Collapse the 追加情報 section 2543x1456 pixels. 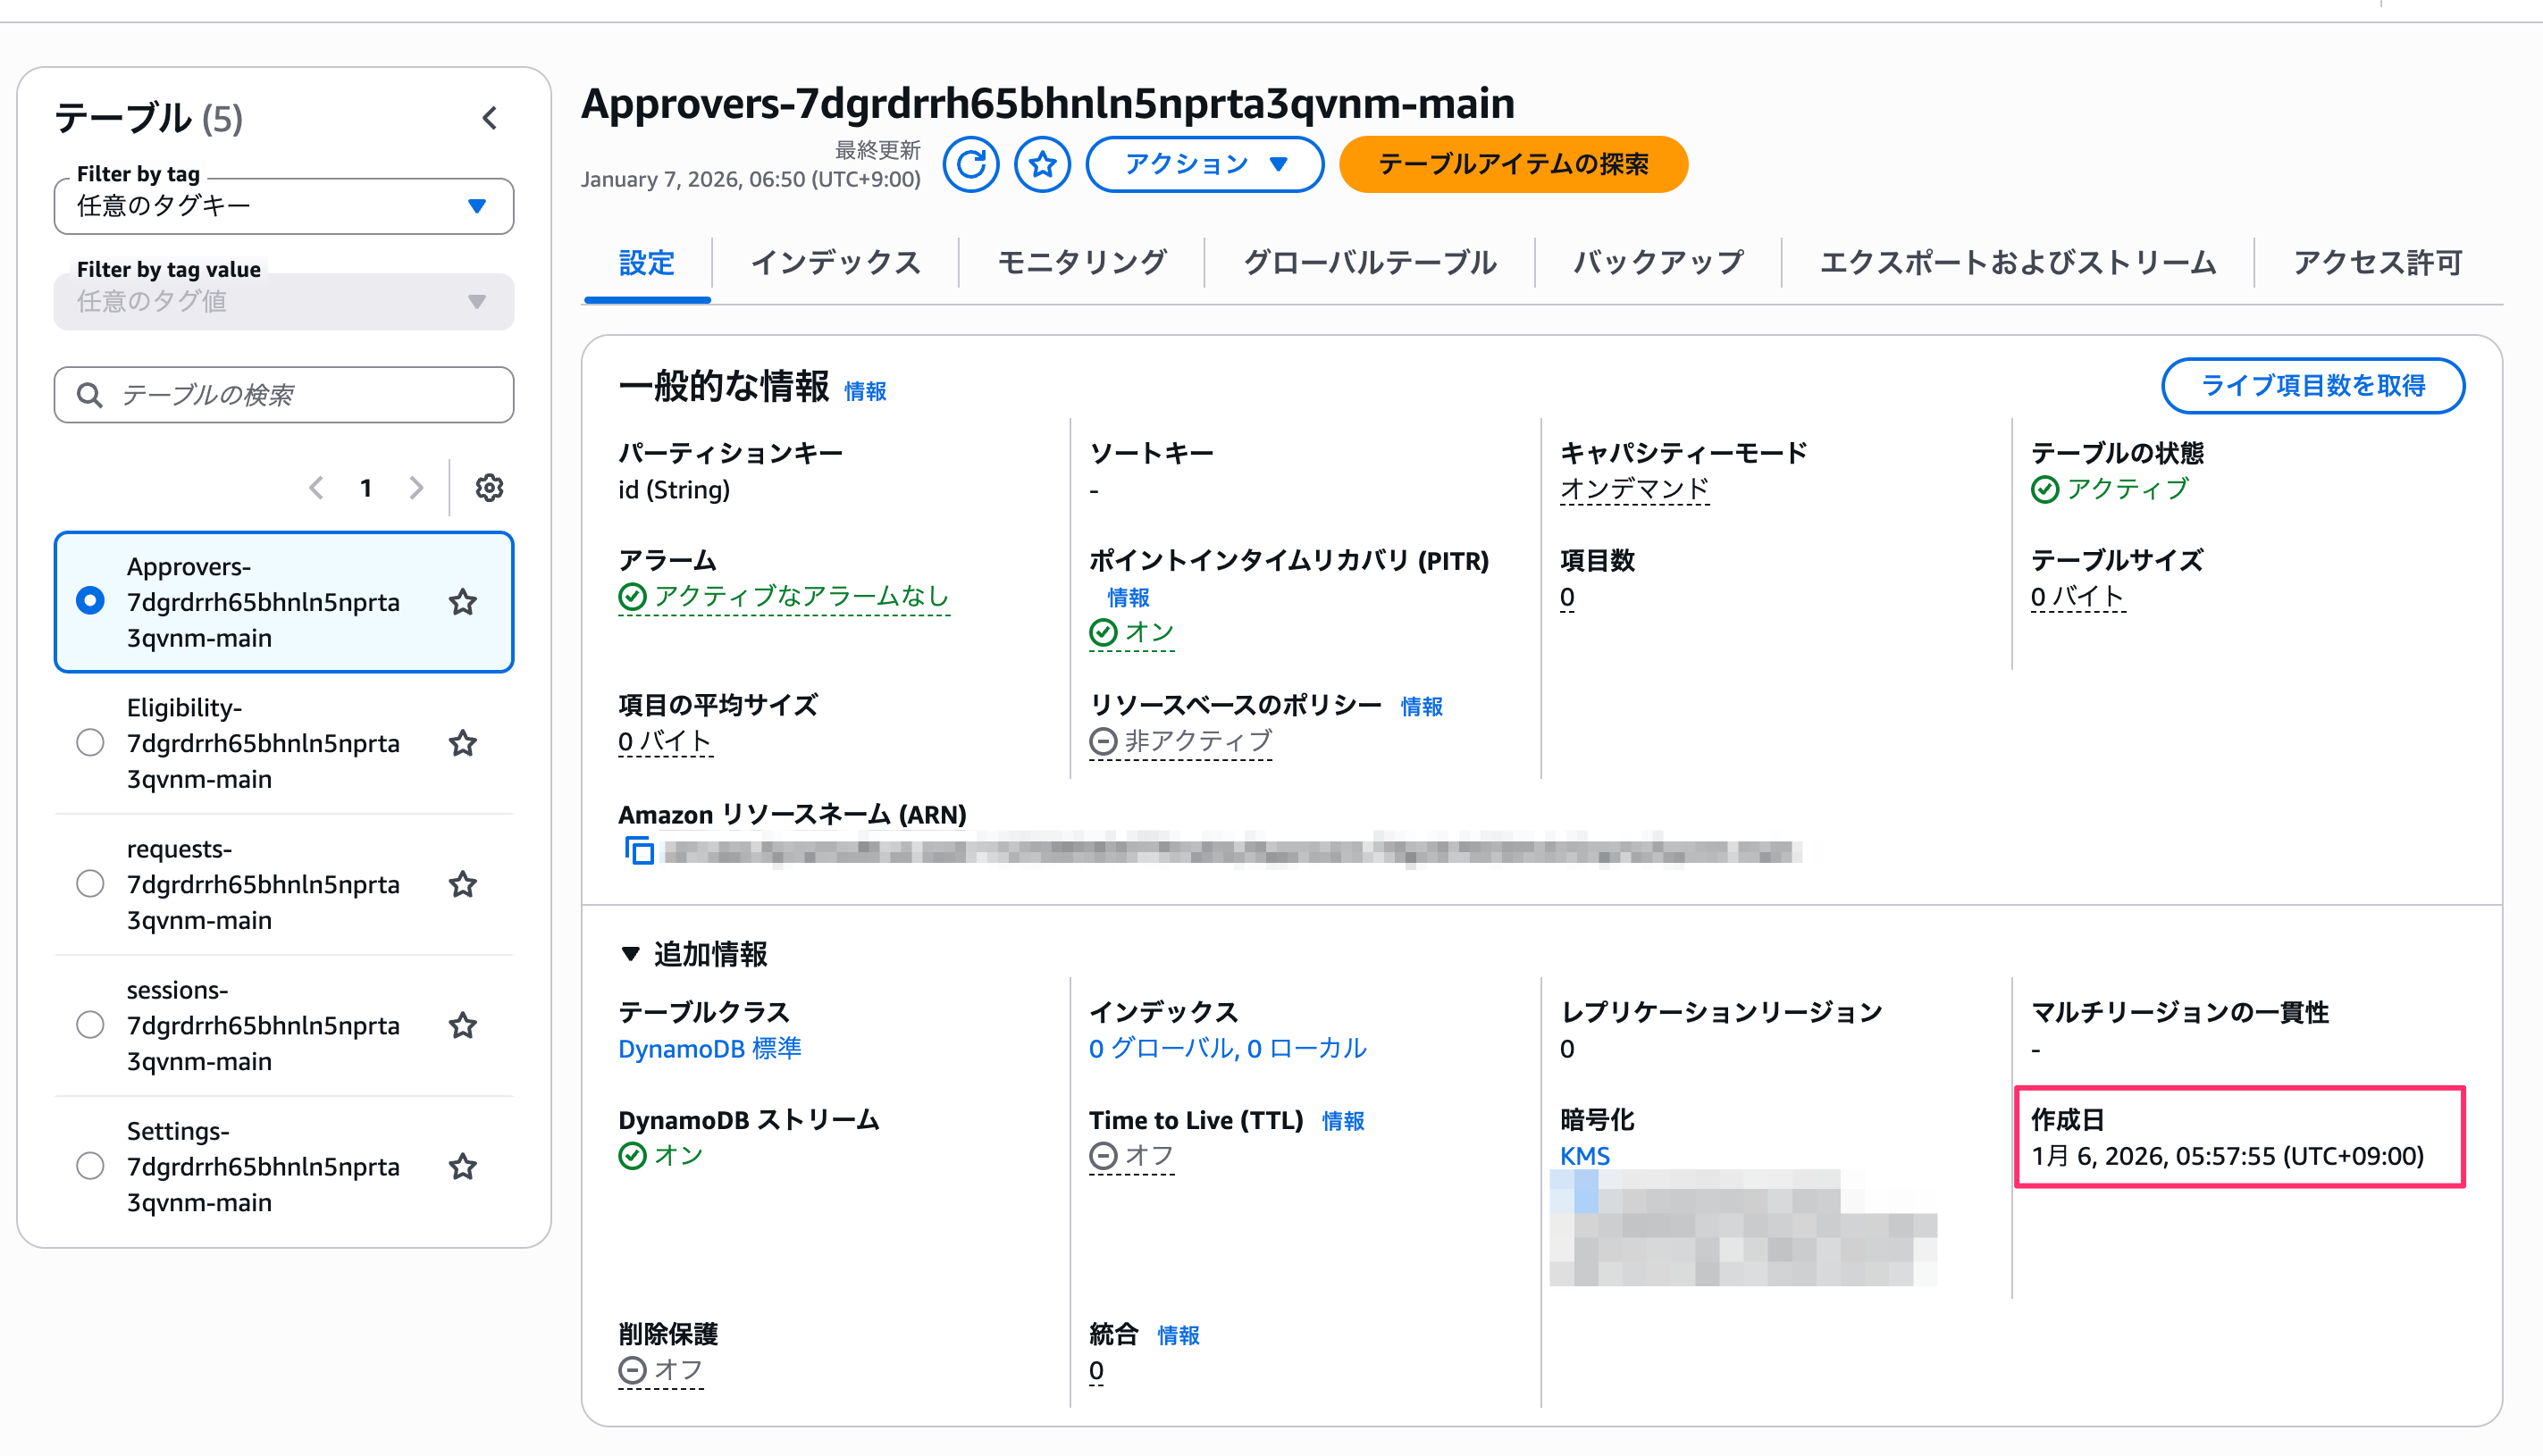point(630,954)
